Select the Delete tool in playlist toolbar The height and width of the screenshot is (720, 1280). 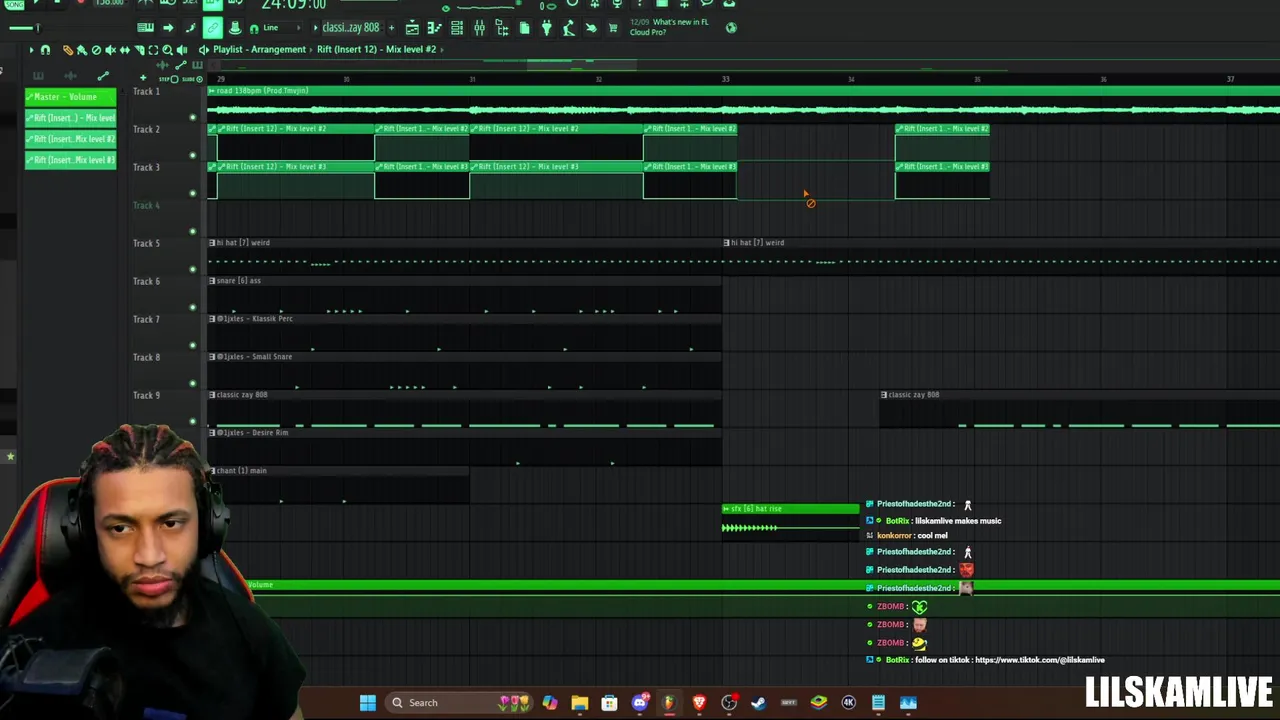[x=96, y=49]
